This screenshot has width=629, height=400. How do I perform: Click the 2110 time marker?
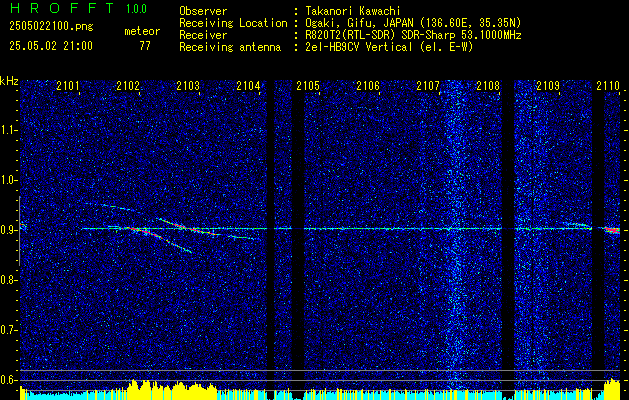click(x=608, y=85)
